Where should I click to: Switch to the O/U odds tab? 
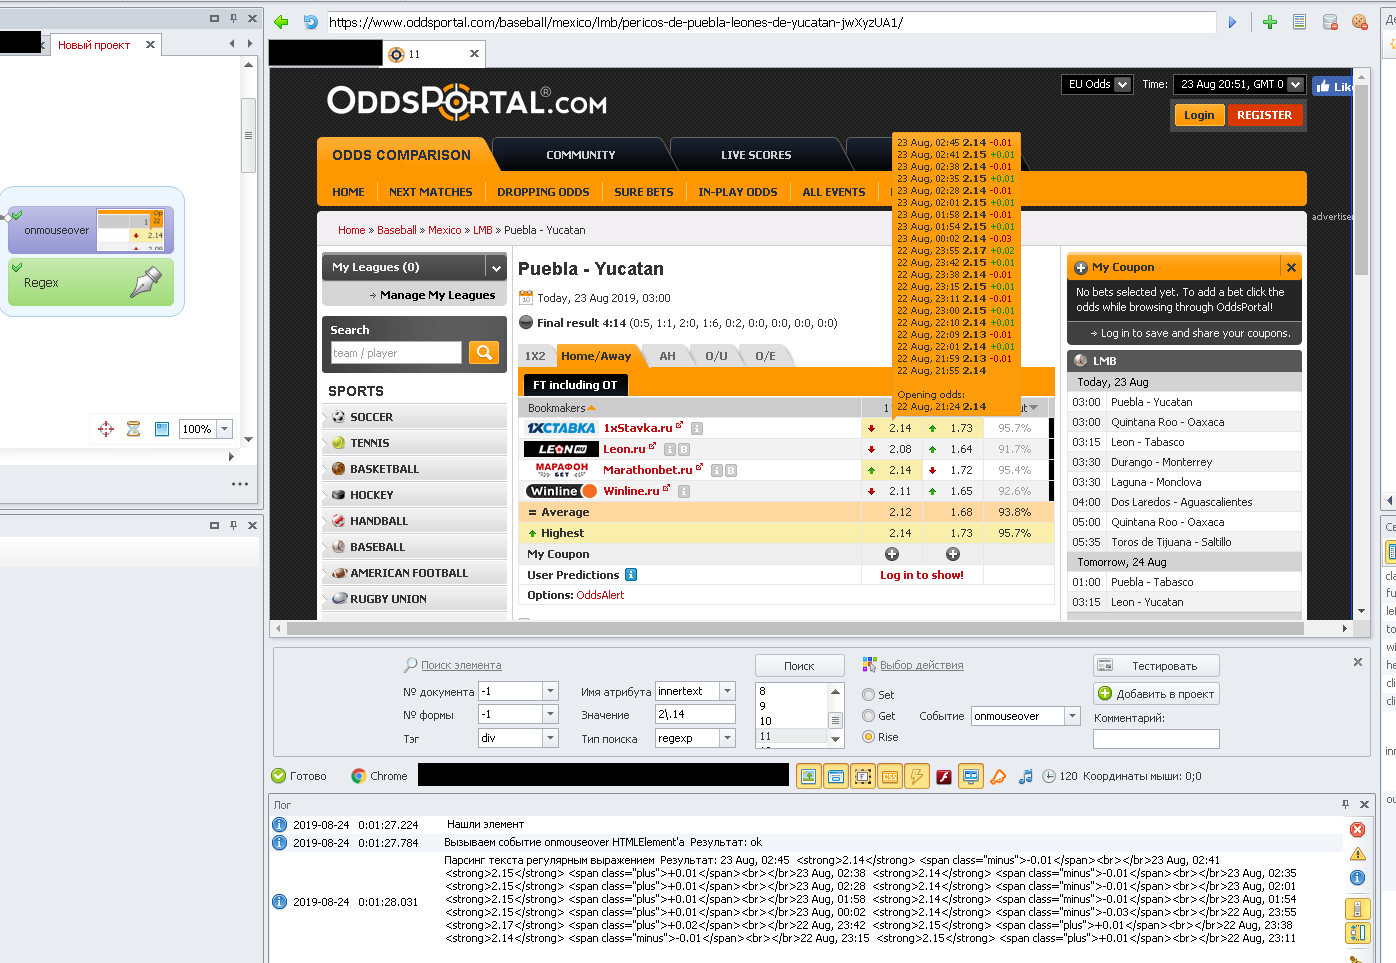pos(716,356)
